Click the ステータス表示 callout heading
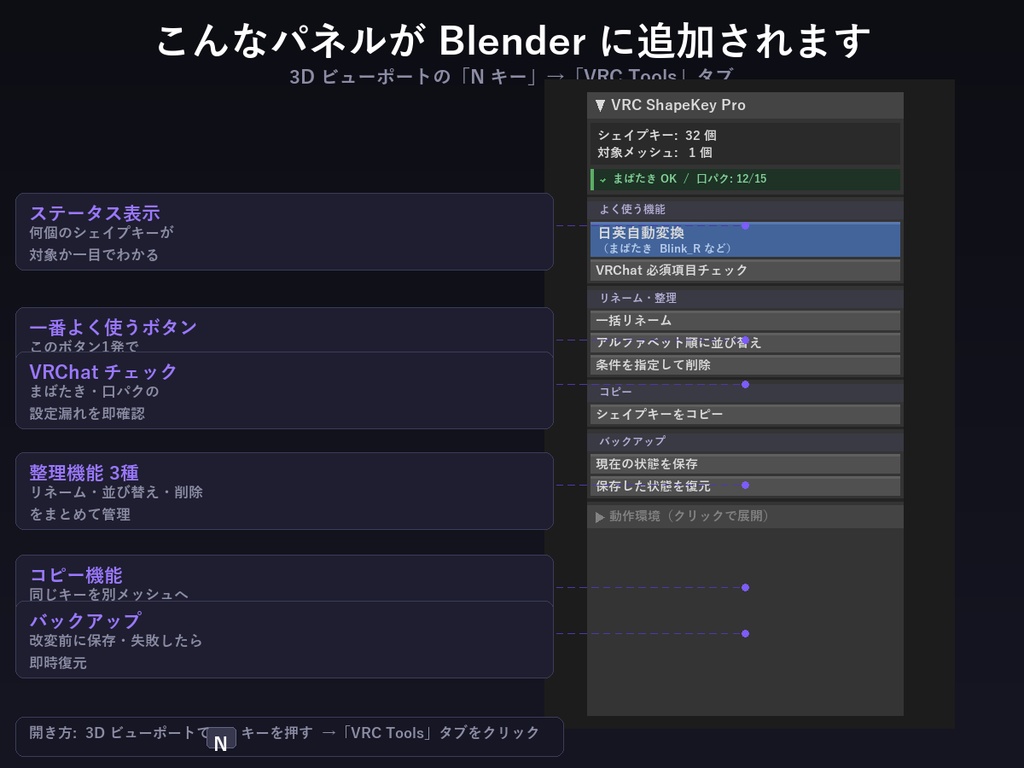Viewport: 1024px width, 768px height. [x=95, y=214]
